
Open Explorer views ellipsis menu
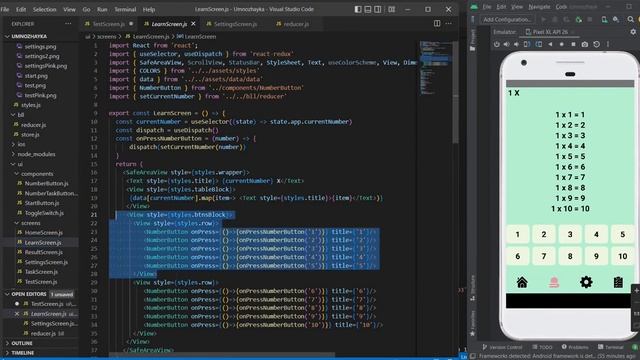point(68,24)
